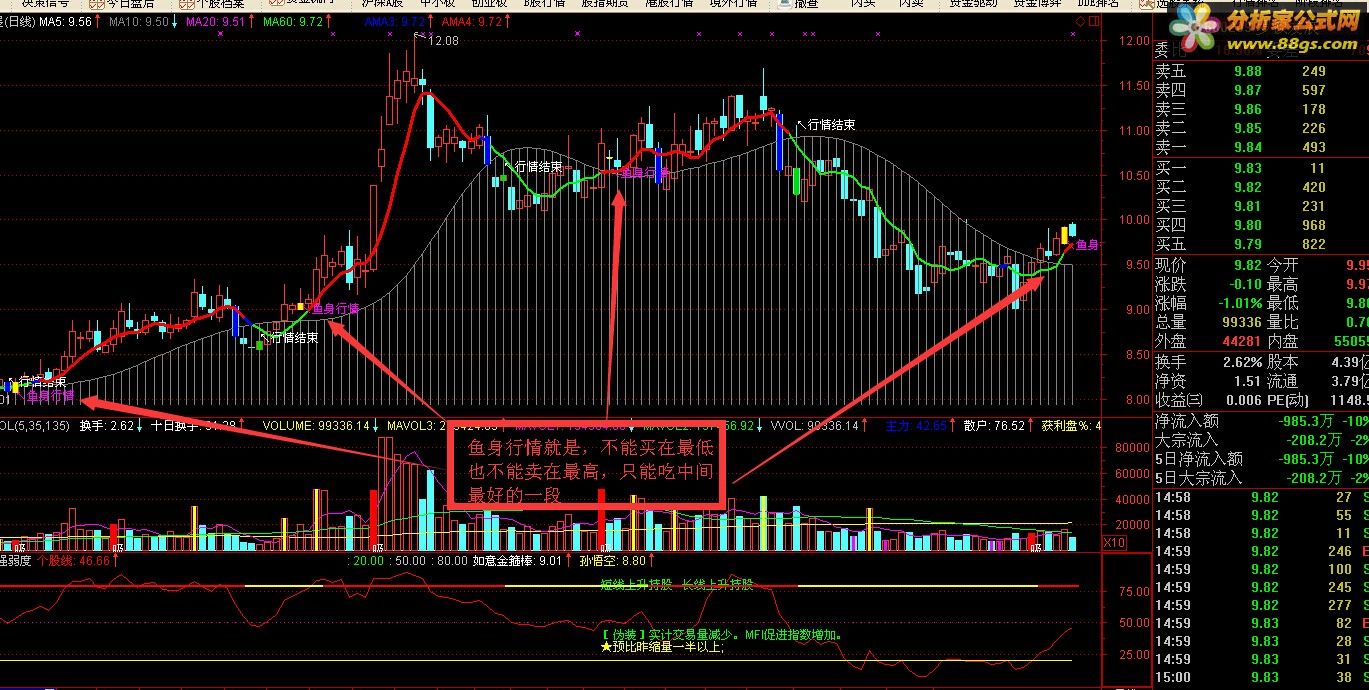1369x690 pixels.
Task: Click the 散户: 76.52 label
Action: (994, 425)
